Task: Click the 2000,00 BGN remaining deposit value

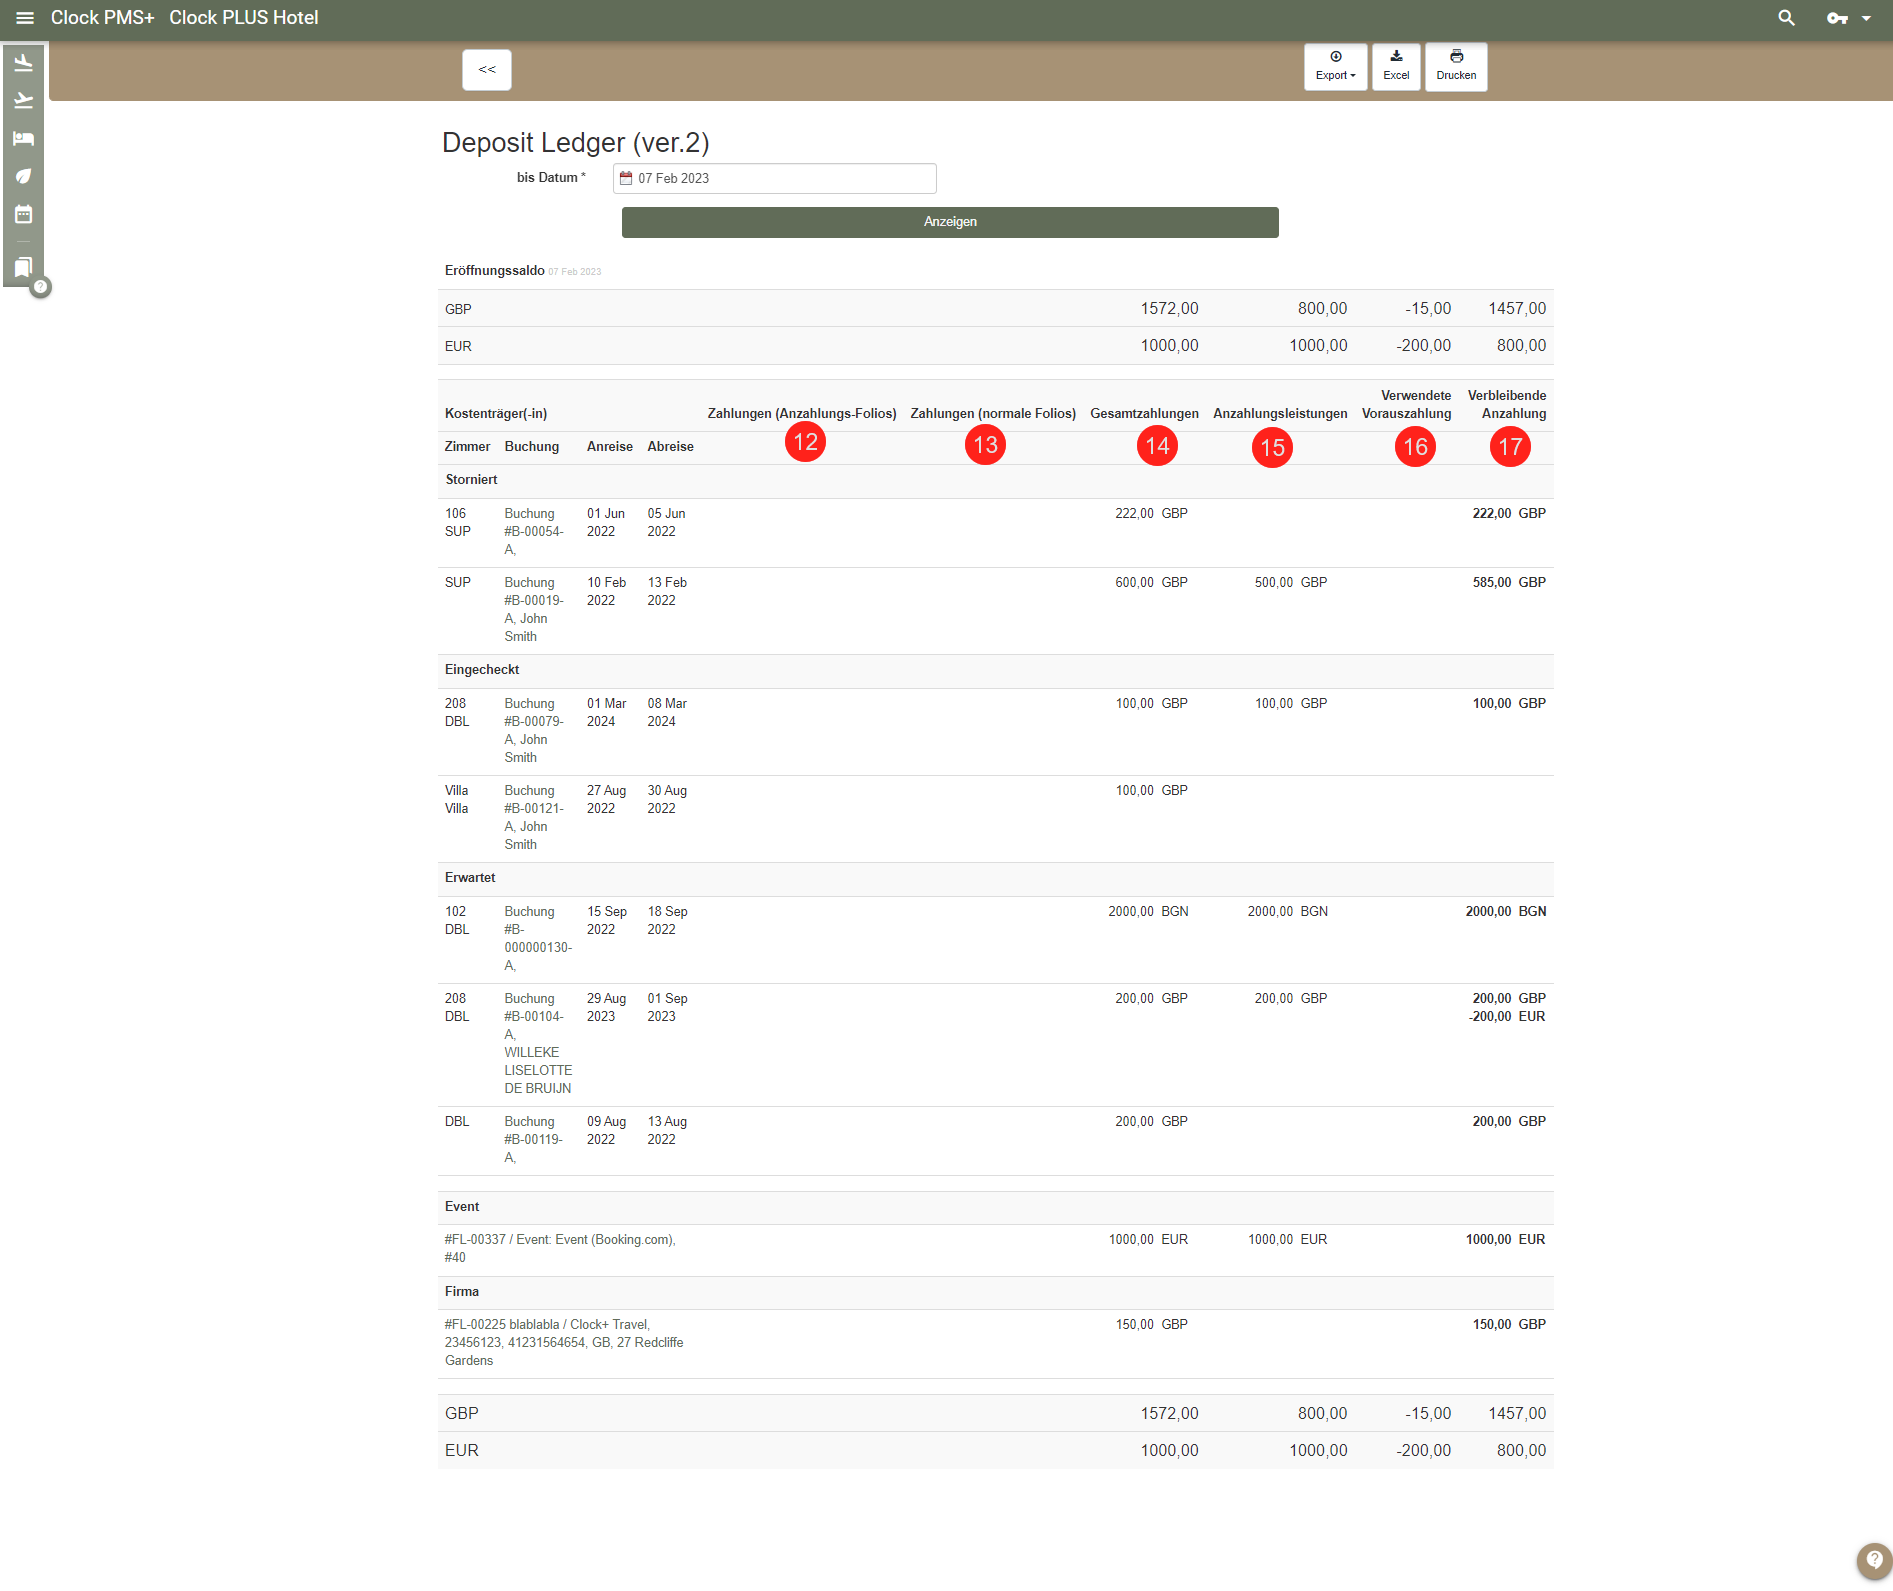Action: pos(1505,912)
